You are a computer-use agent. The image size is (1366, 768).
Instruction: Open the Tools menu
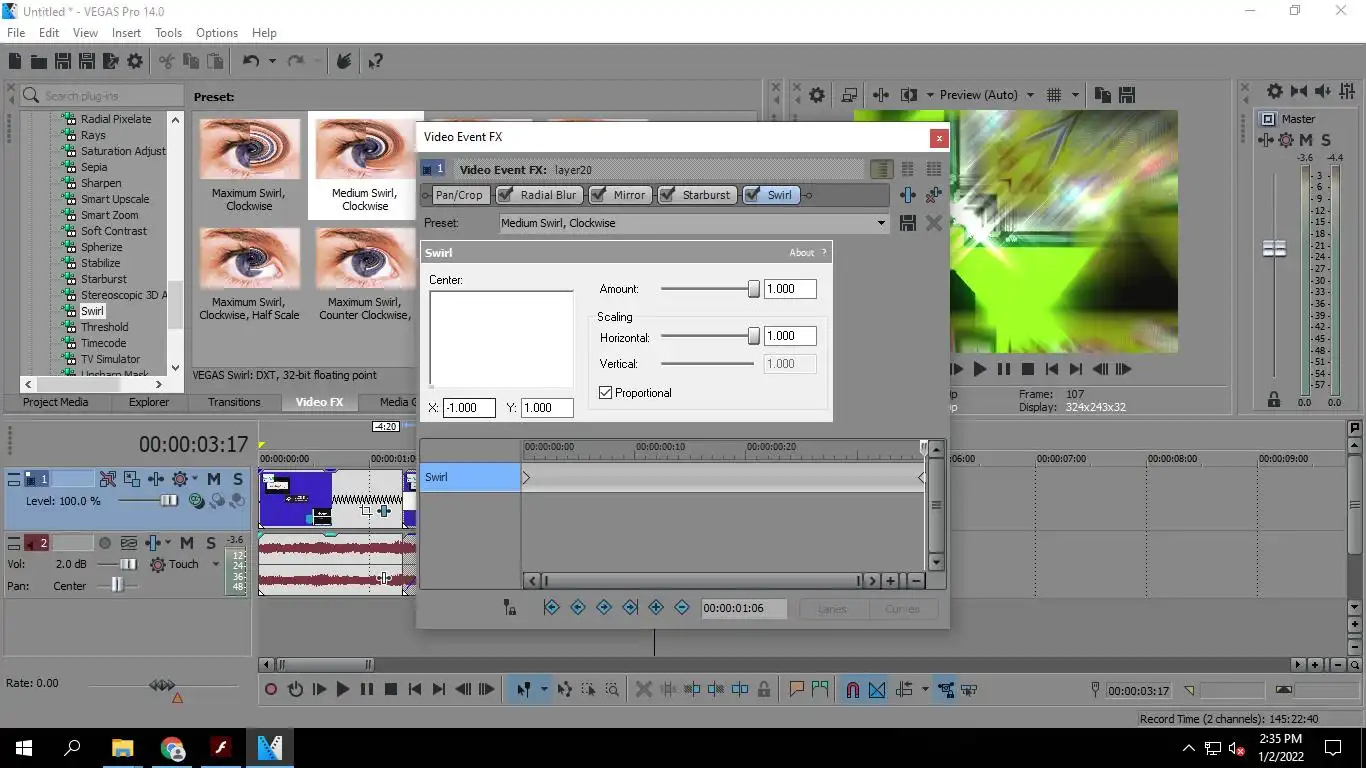(168, 33)
